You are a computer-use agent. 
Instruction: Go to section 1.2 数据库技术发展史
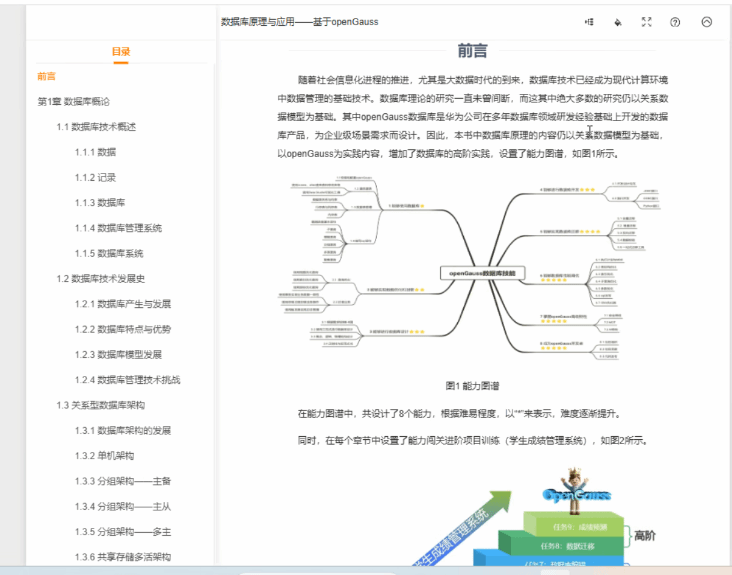(101, 279)
